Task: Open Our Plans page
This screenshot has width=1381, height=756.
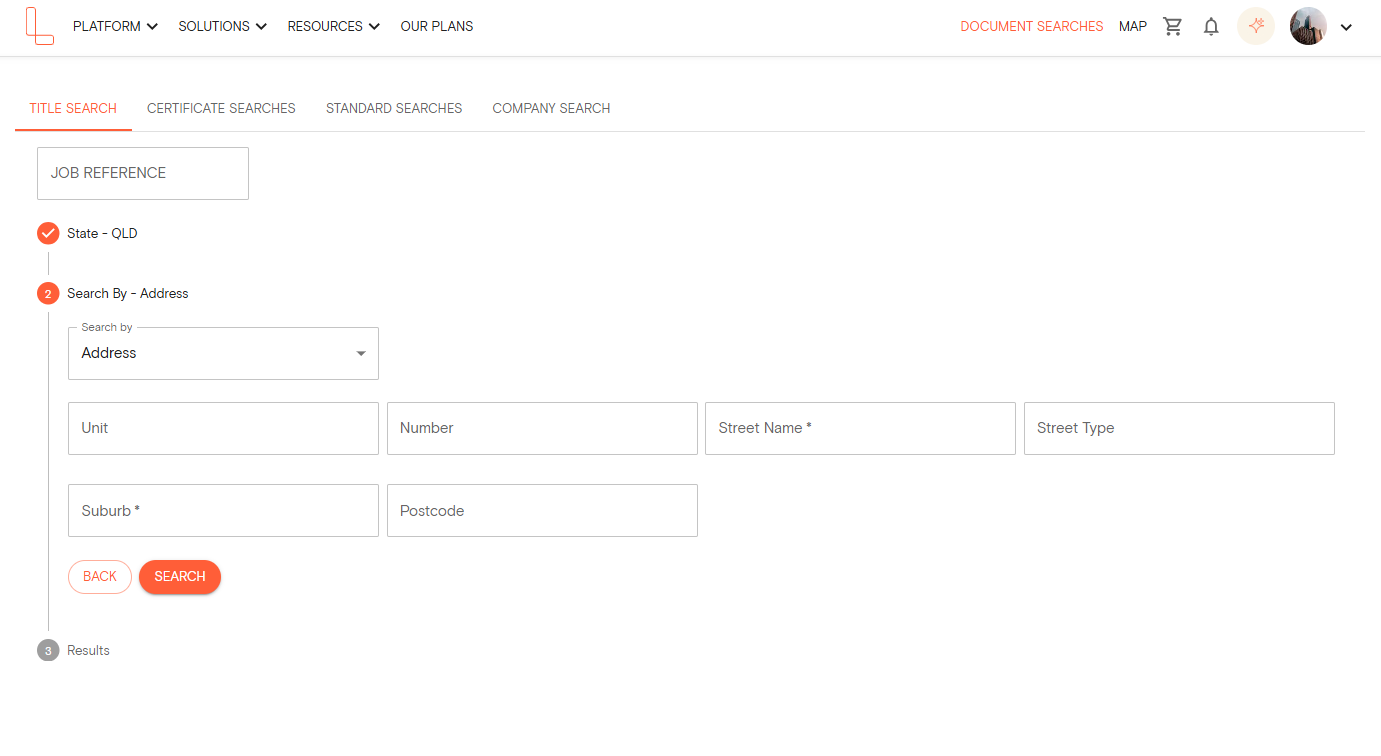Action: click(437, 26)
